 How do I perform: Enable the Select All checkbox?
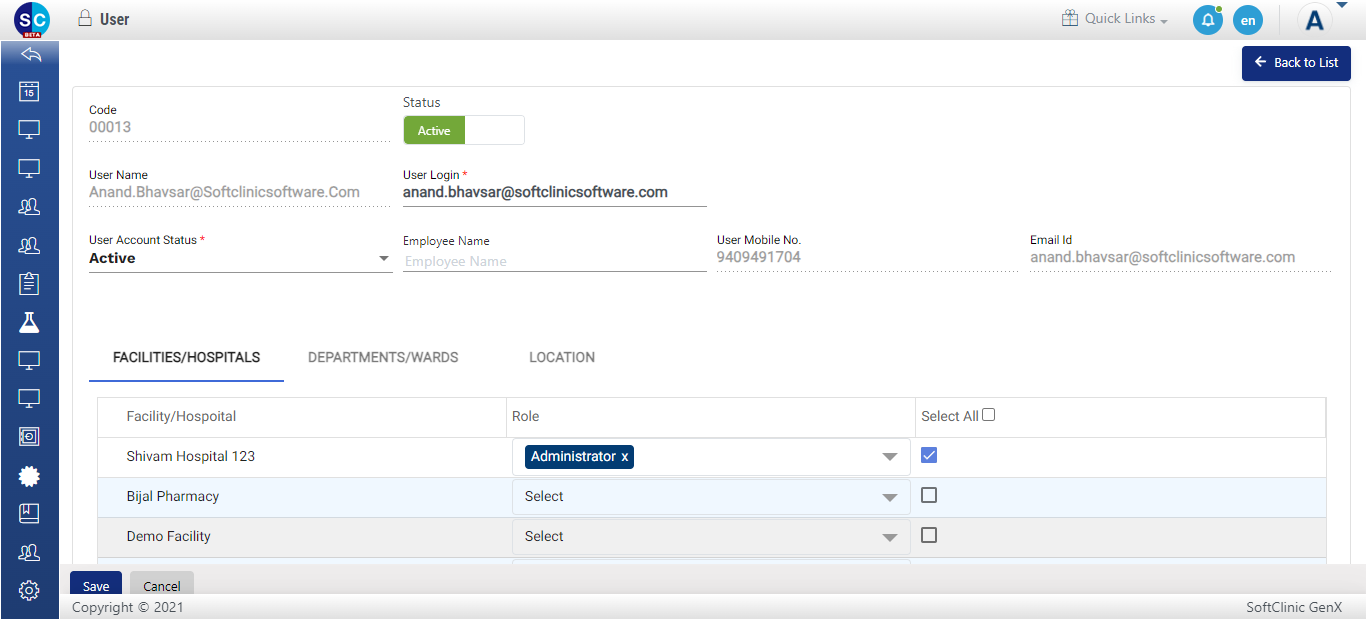[988, 413]
